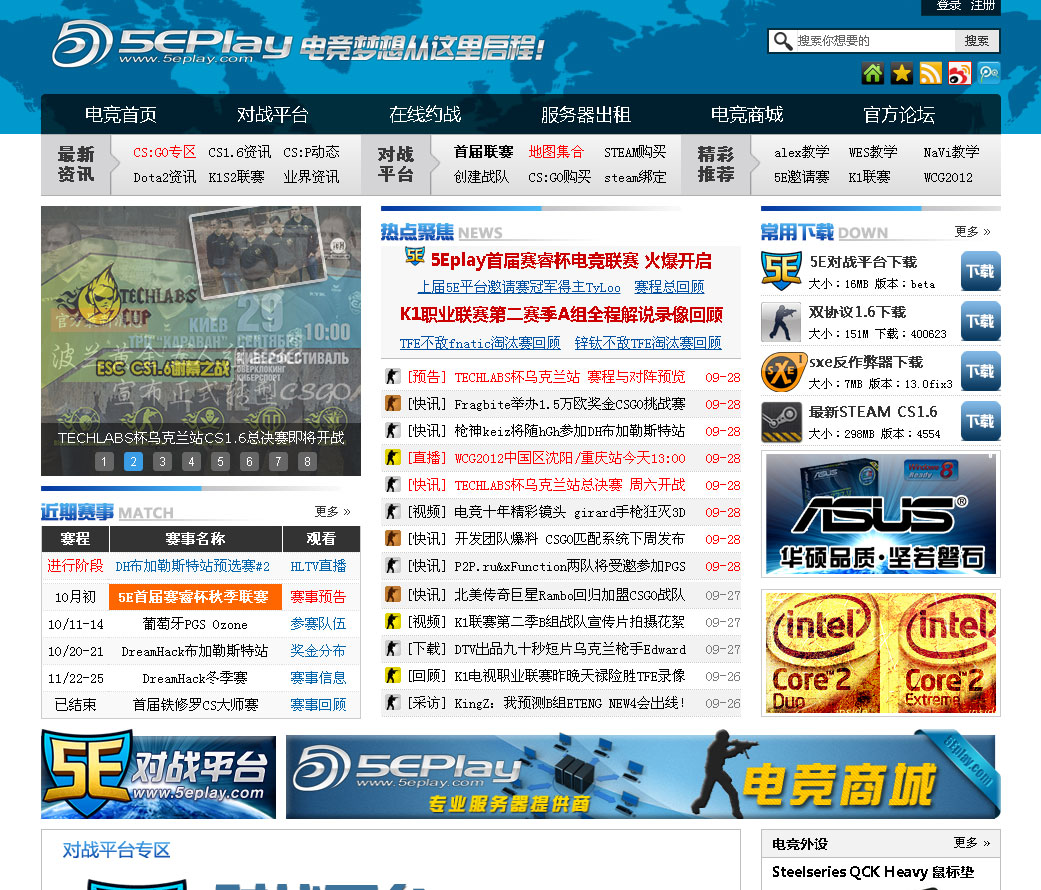1041x890 pixels.
Task: Click the blue Tencent Weibo icon
Action: (989, 73)
